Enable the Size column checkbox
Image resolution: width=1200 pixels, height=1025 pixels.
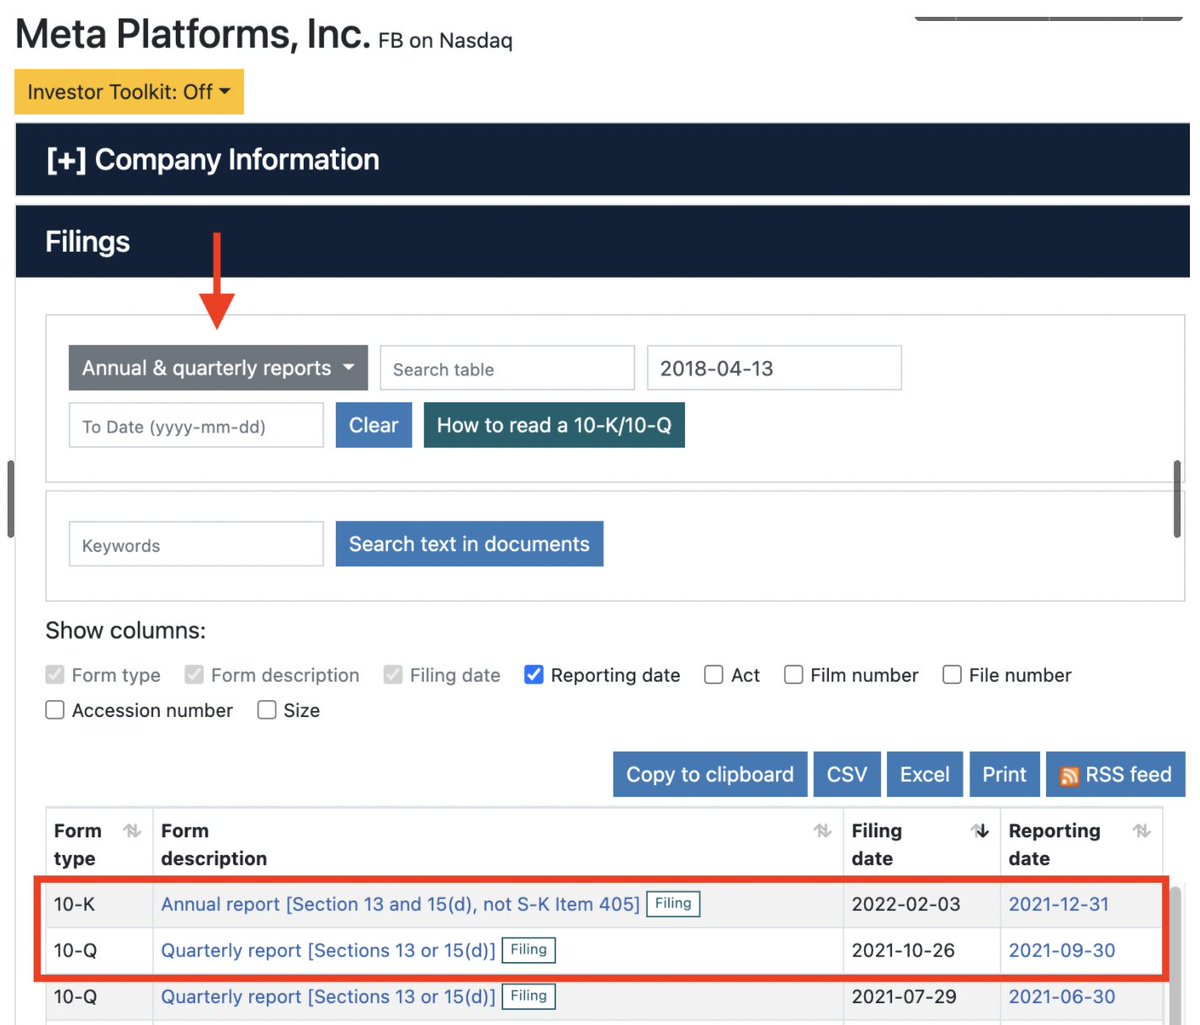tap(267, 710)
